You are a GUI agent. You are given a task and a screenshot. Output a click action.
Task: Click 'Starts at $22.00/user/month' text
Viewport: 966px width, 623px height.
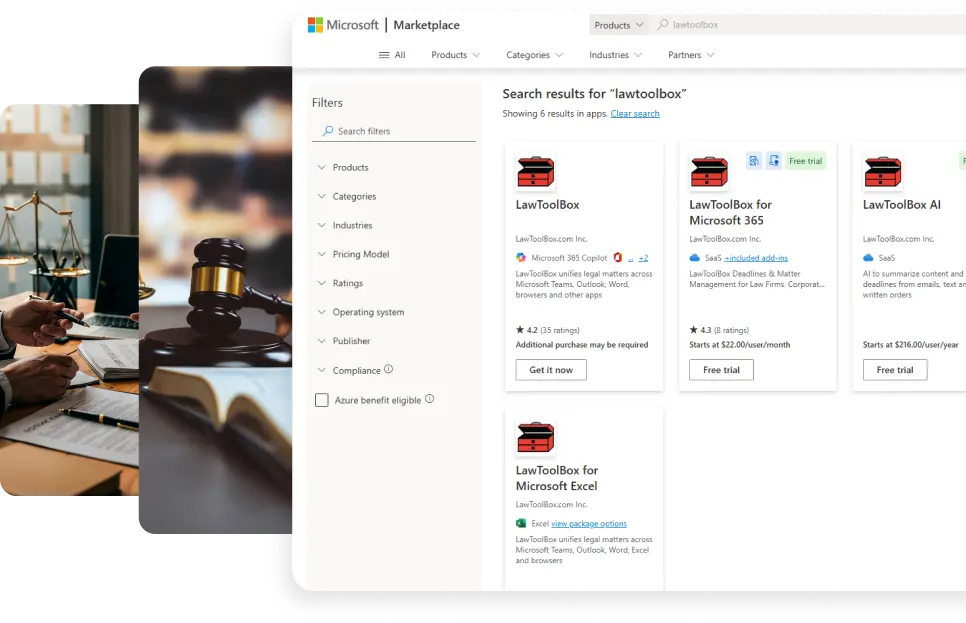point(739,344)
